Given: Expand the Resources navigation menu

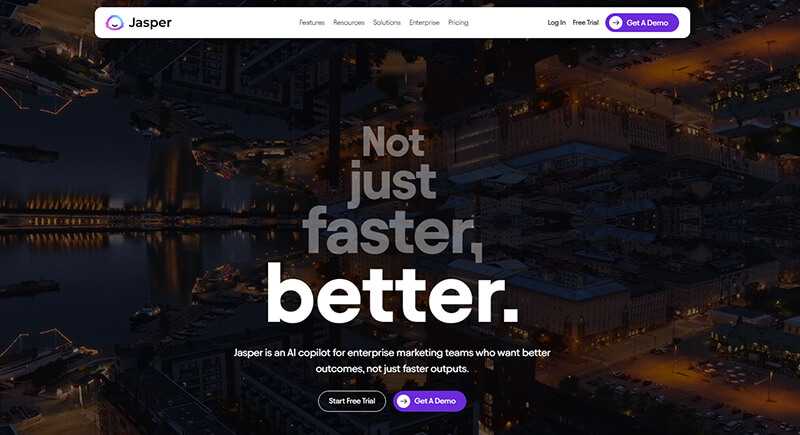Looking at the screenshot, I should click(x=349, y=22).
